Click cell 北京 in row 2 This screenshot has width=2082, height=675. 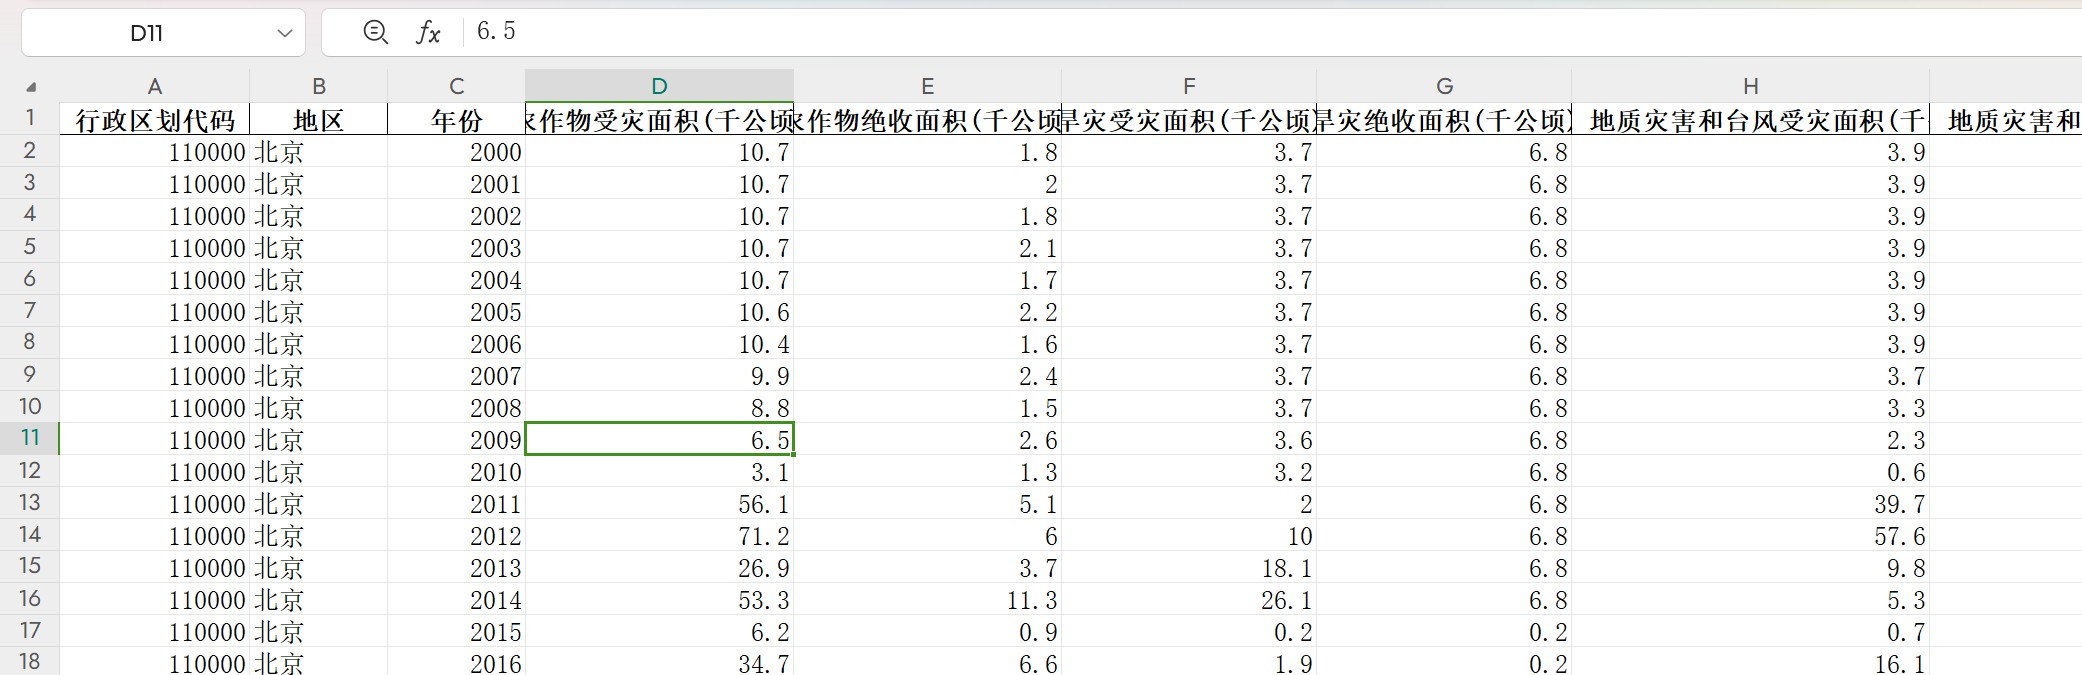tap(319, 152)
